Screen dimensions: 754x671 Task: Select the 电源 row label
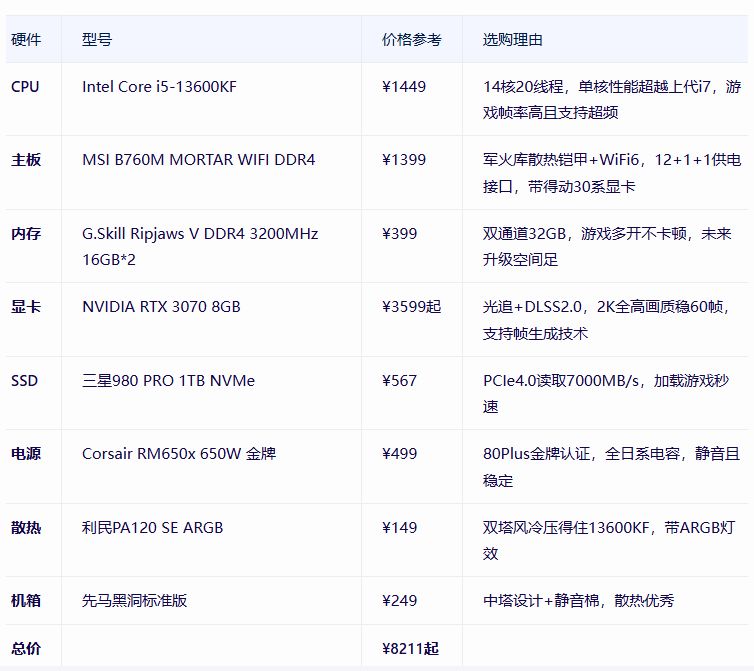26,454
